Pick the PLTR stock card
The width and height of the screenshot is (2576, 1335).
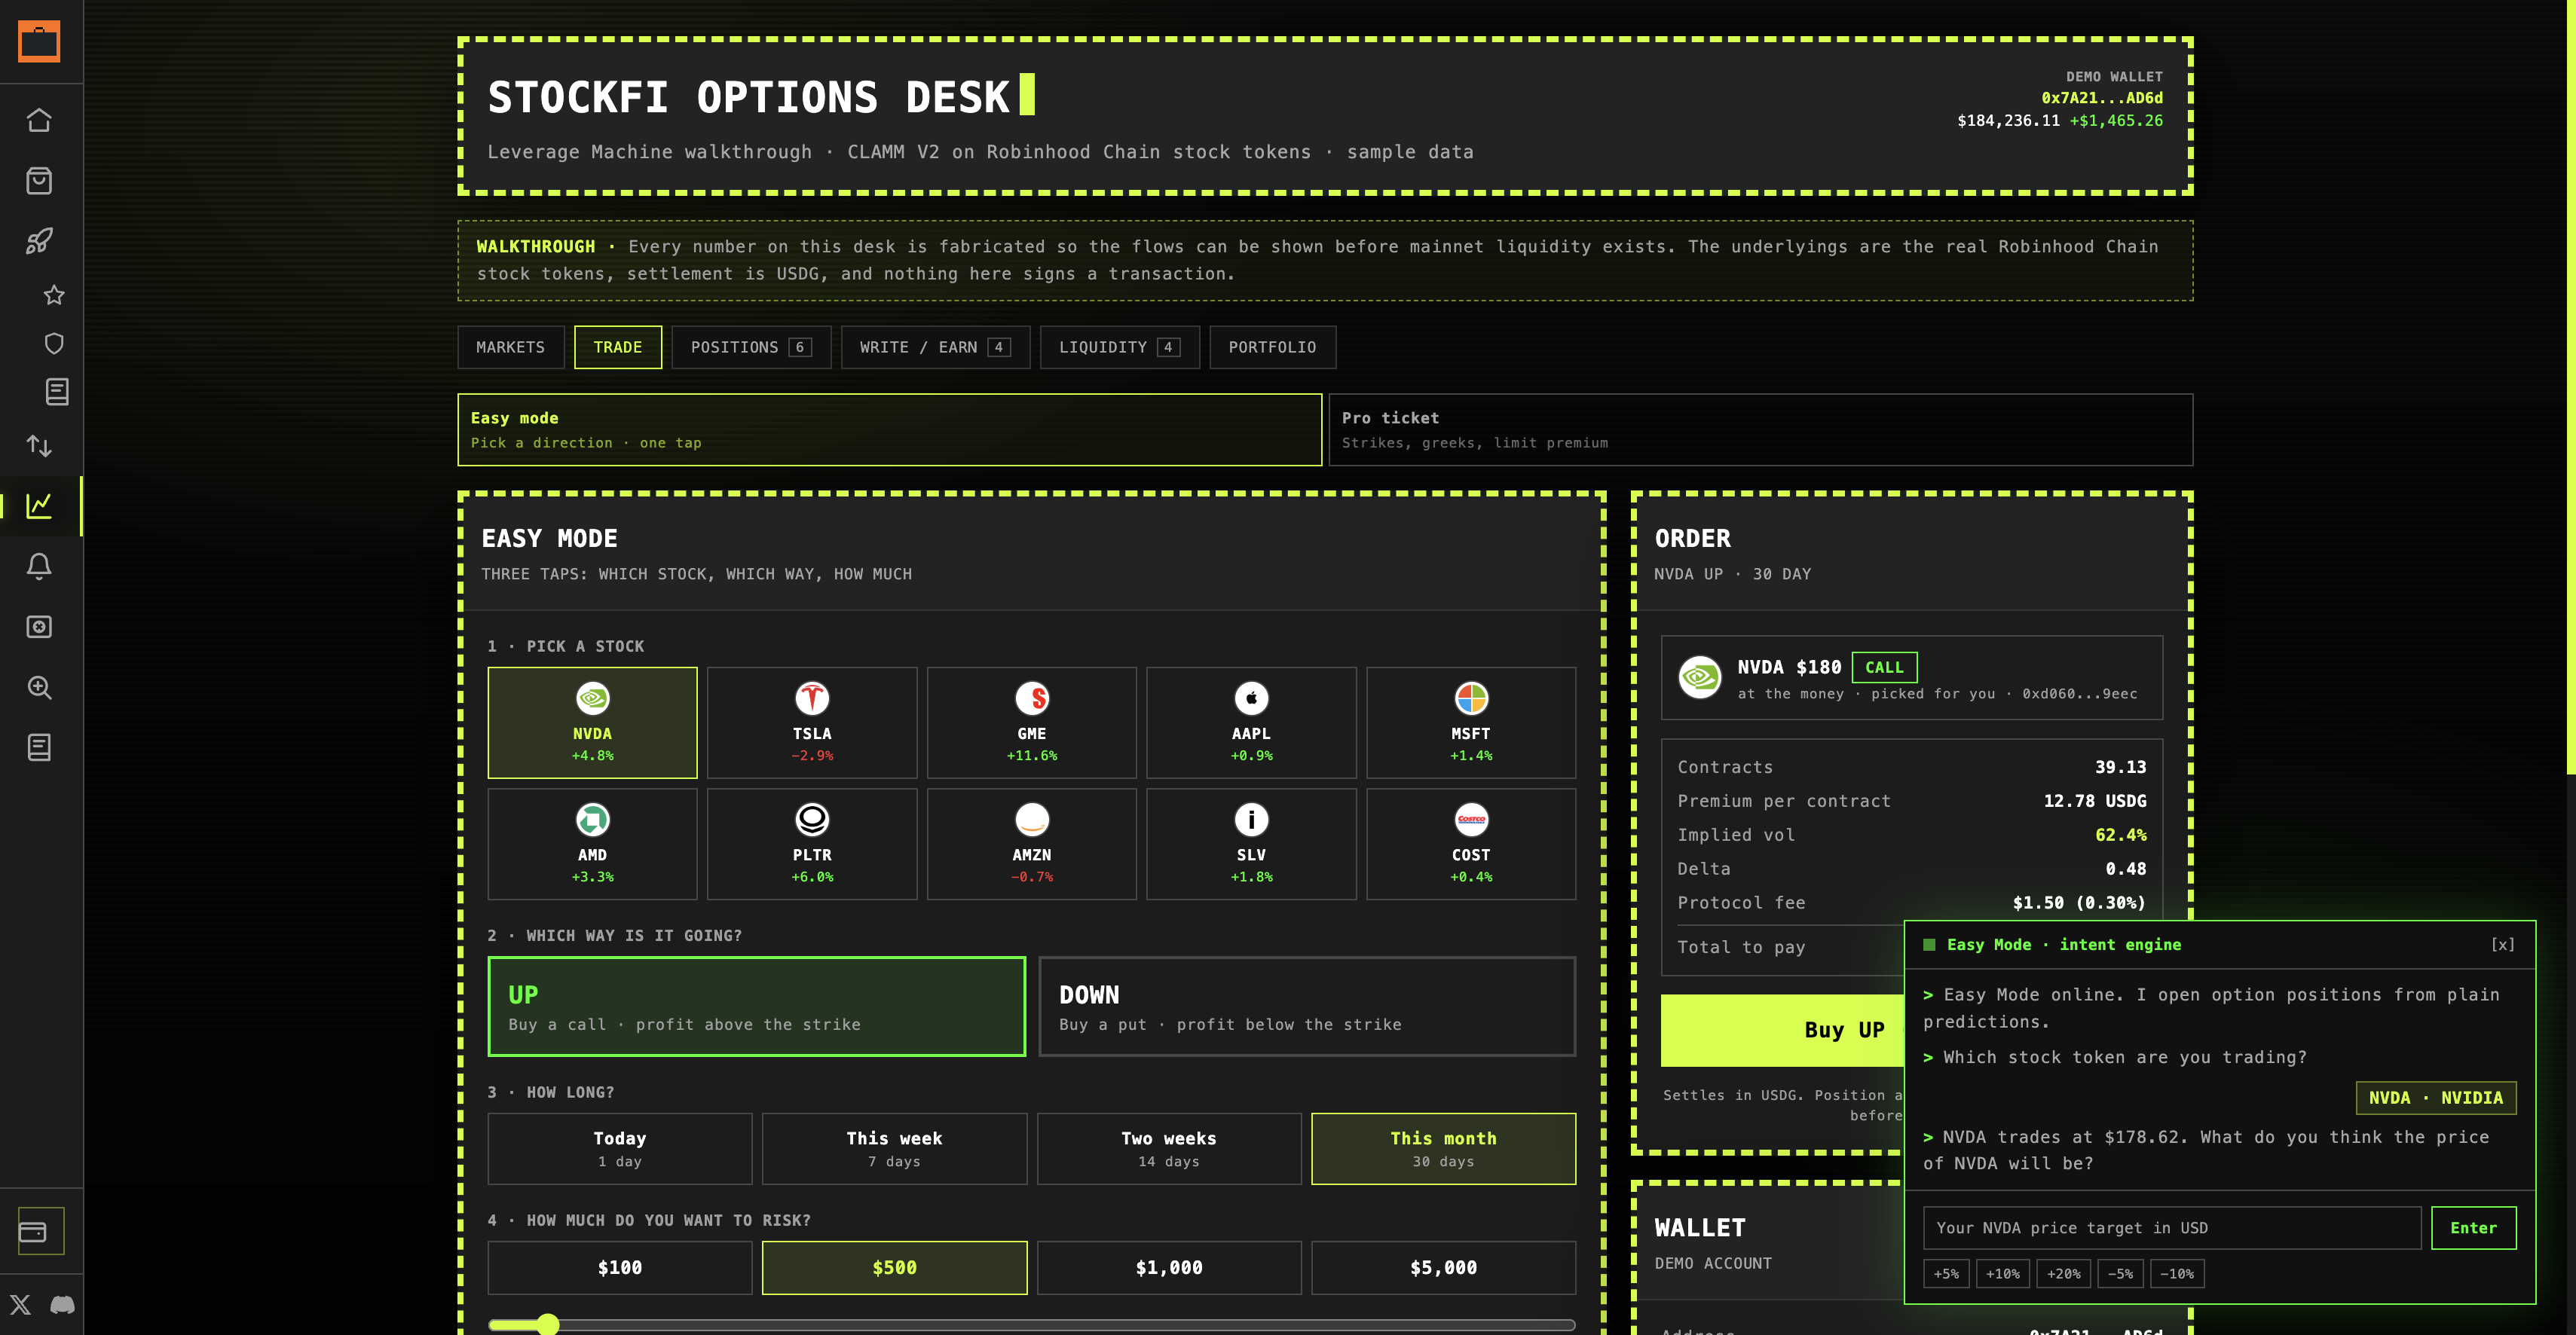[x=812, y=844]
